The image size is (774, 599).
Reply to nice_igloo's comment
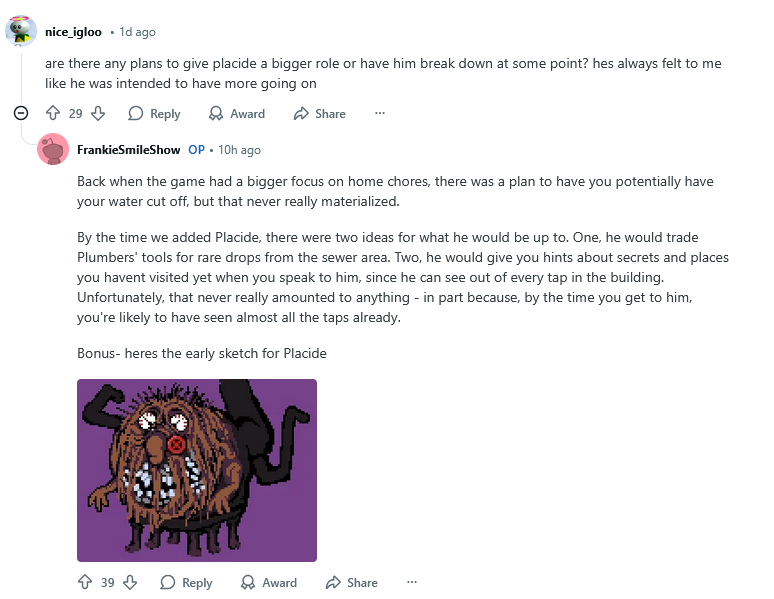[x=154, y=113]
